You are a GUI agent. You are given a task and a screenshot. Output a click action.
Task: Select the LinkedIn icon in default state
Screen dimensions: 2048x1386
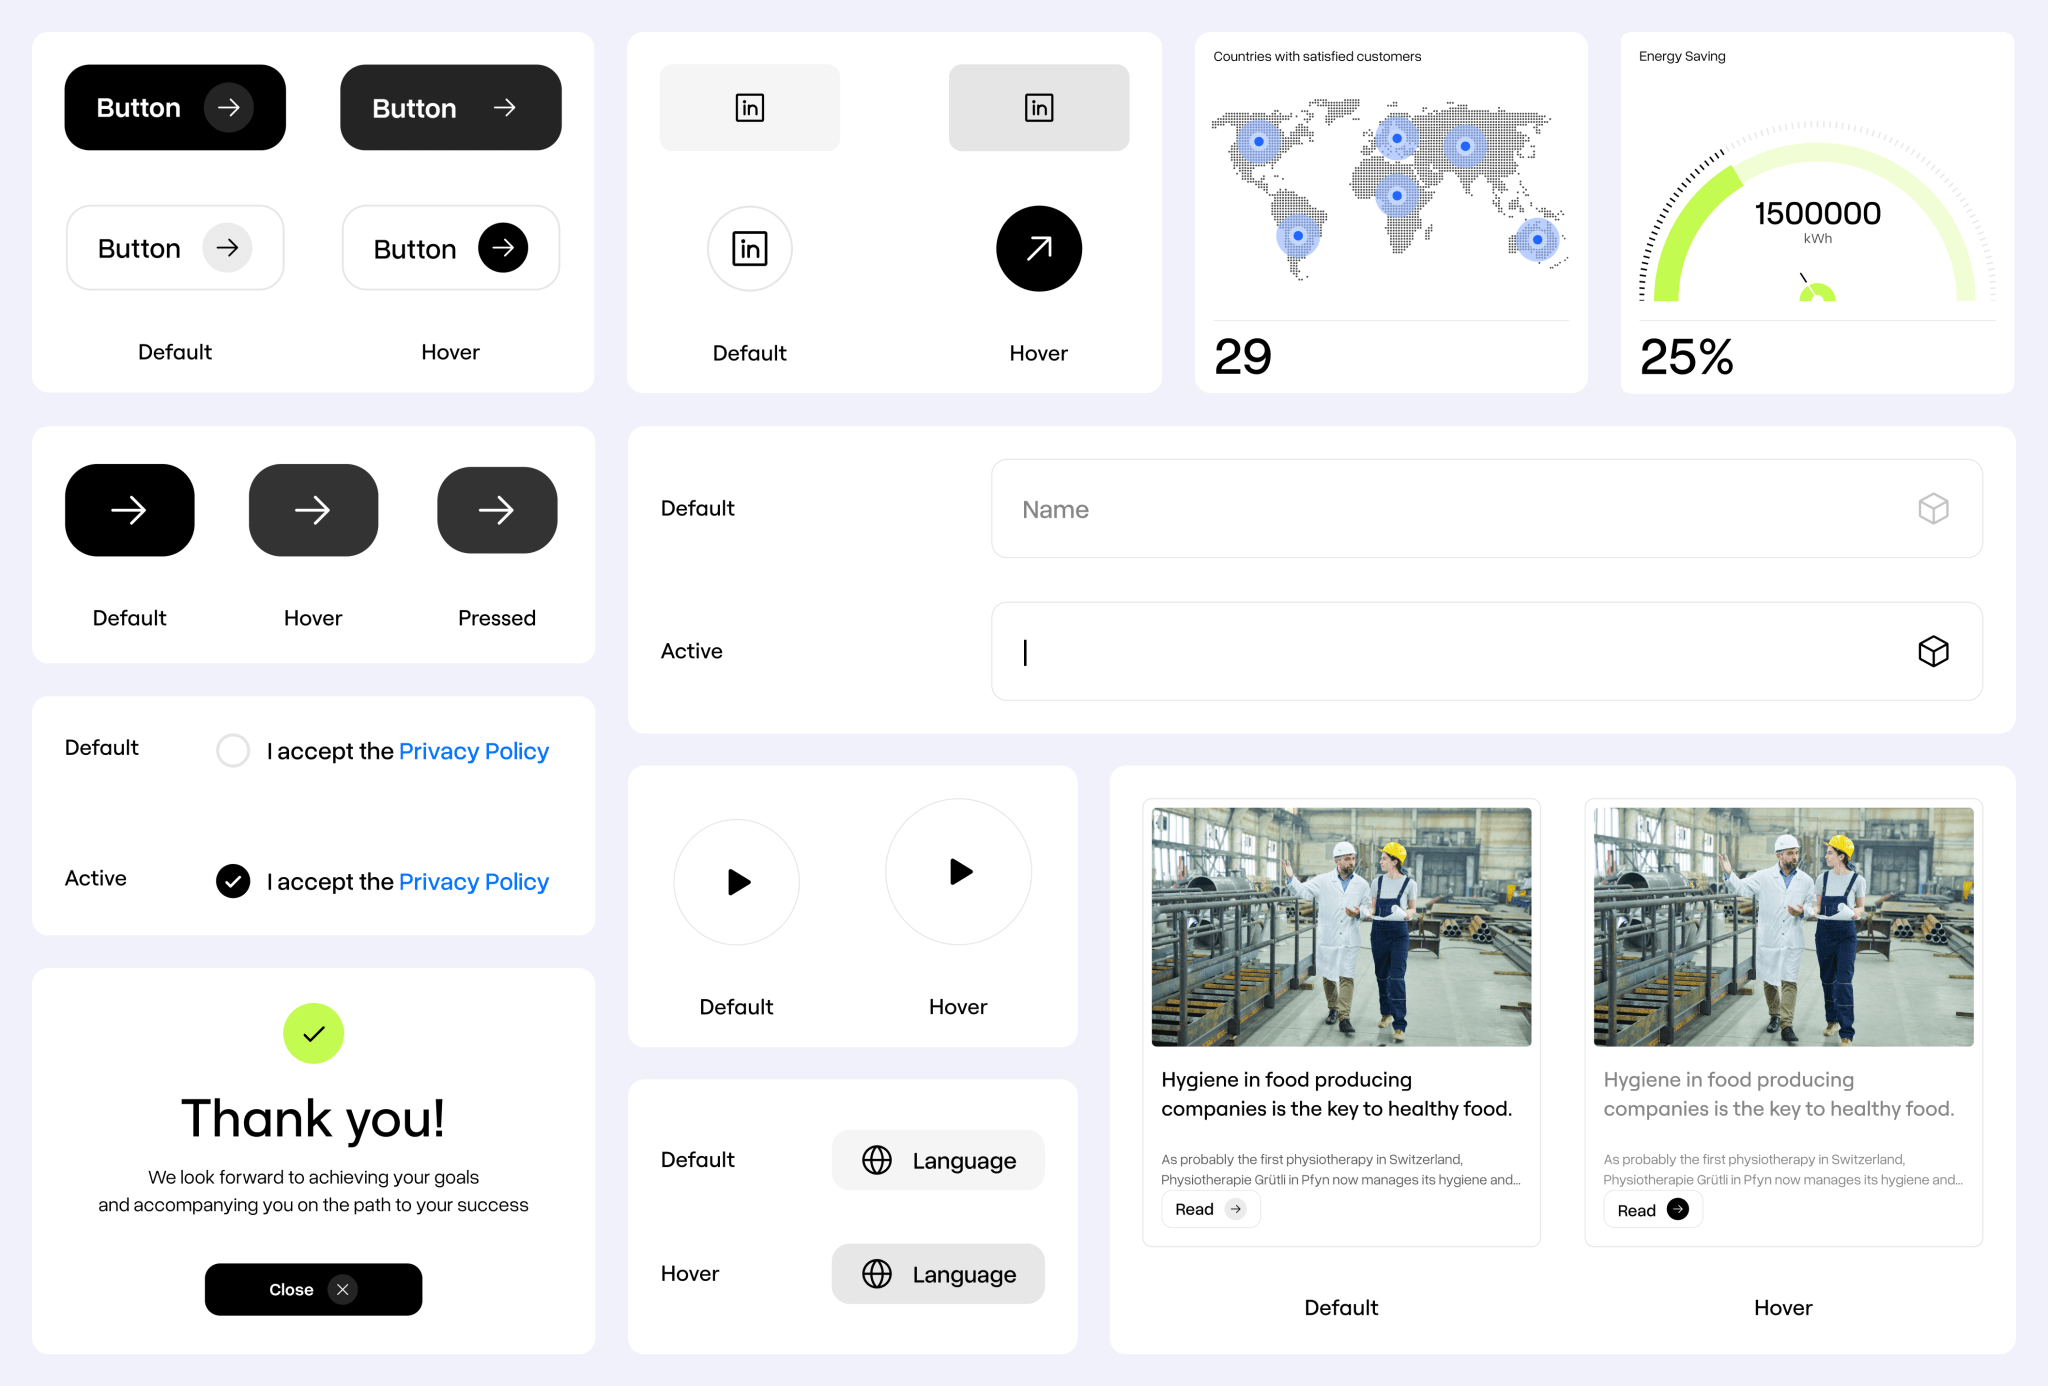[x=749, y=107]
